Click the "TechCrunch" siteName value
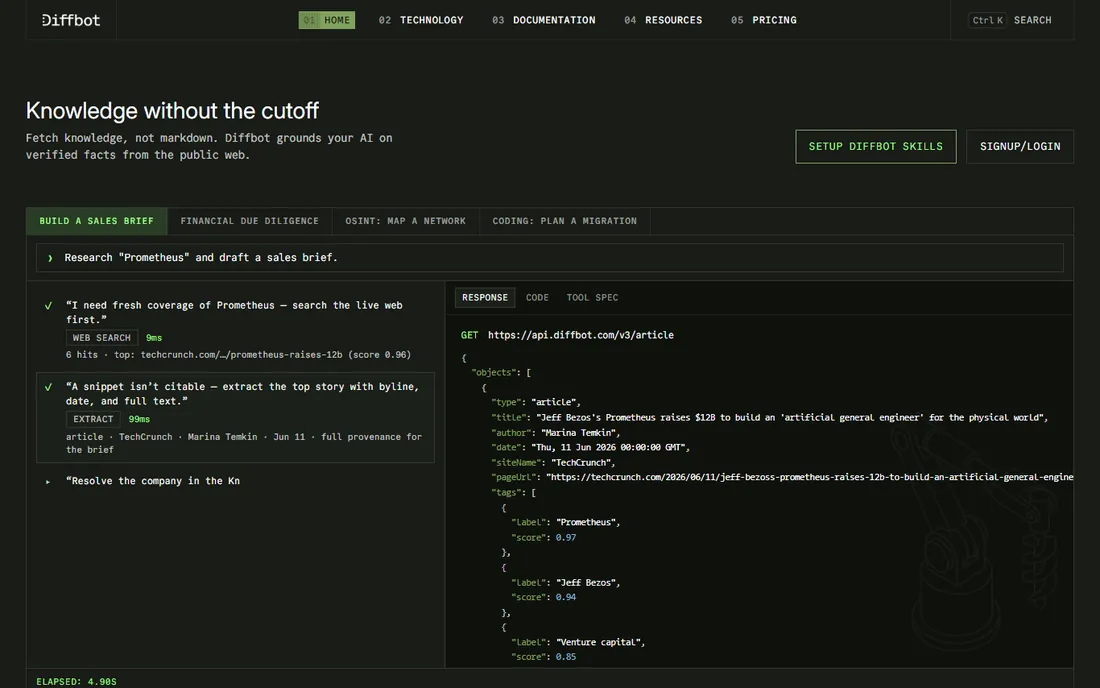Image resolution: width=1100 pixels, height=688 pixels. coord(583,463)
